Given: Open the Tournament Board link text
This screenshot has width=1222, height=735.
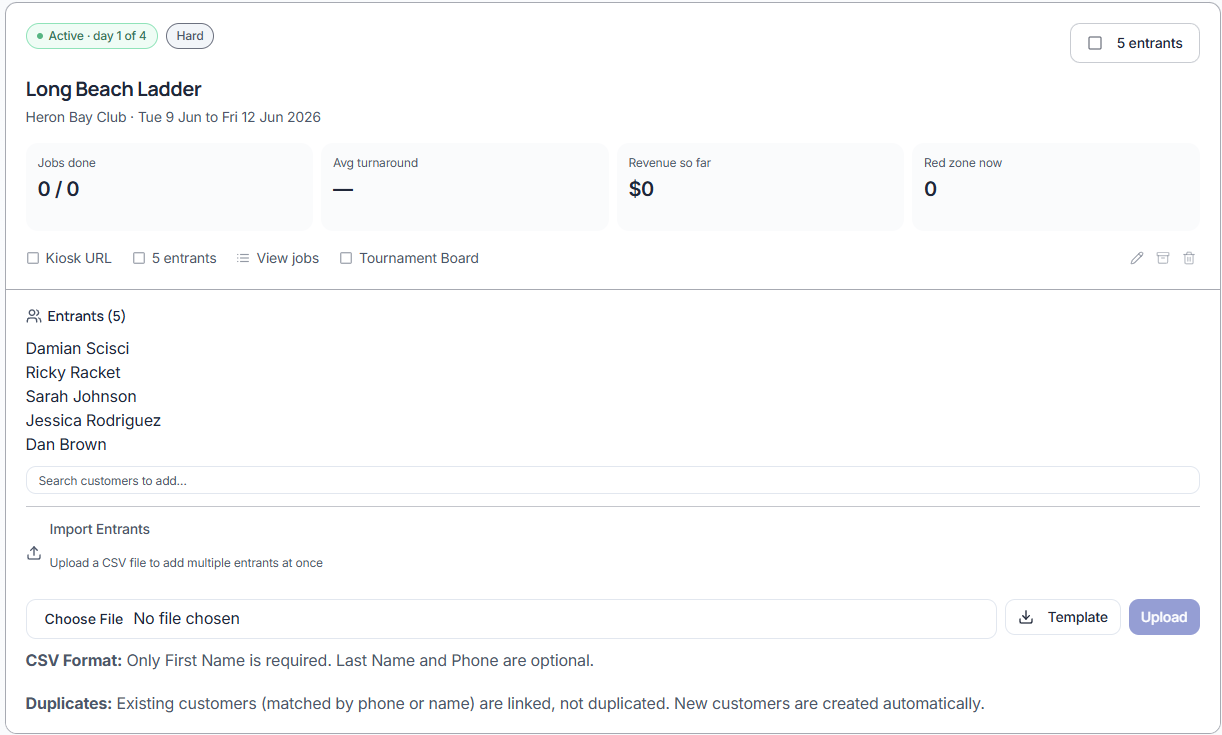Looking at the screenshot, I should 419,258.
